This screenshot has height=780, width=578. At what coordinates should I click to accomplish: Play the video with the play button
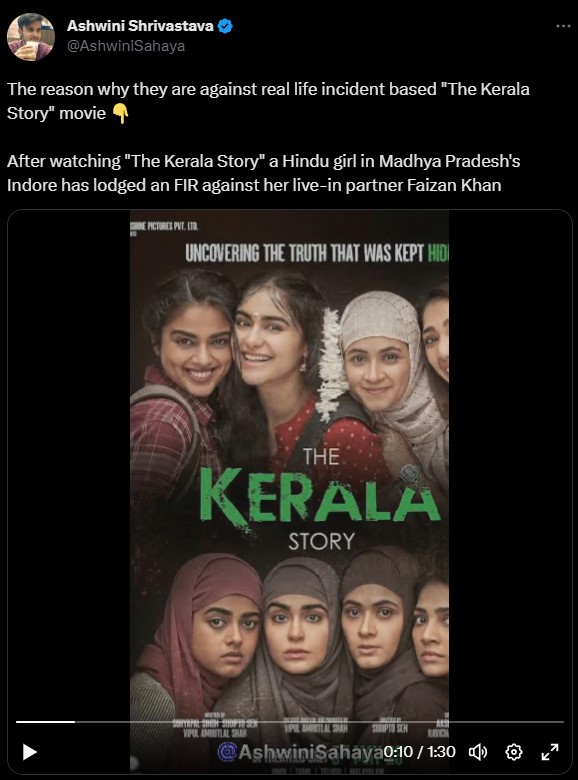pyautogui.click(x=30, y=752)
